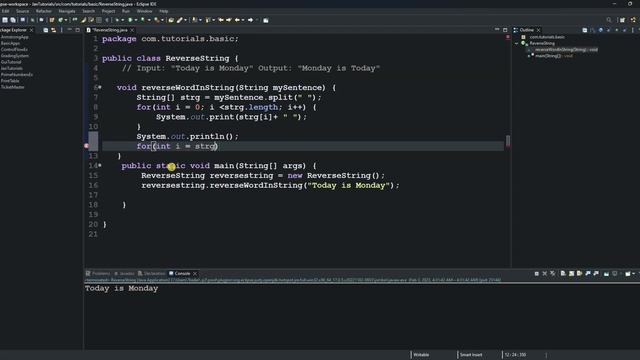Screen dimensions: 640x360
Task: Click the Previous Annotation toolbar icon
Action: click(x=208, y=20)
